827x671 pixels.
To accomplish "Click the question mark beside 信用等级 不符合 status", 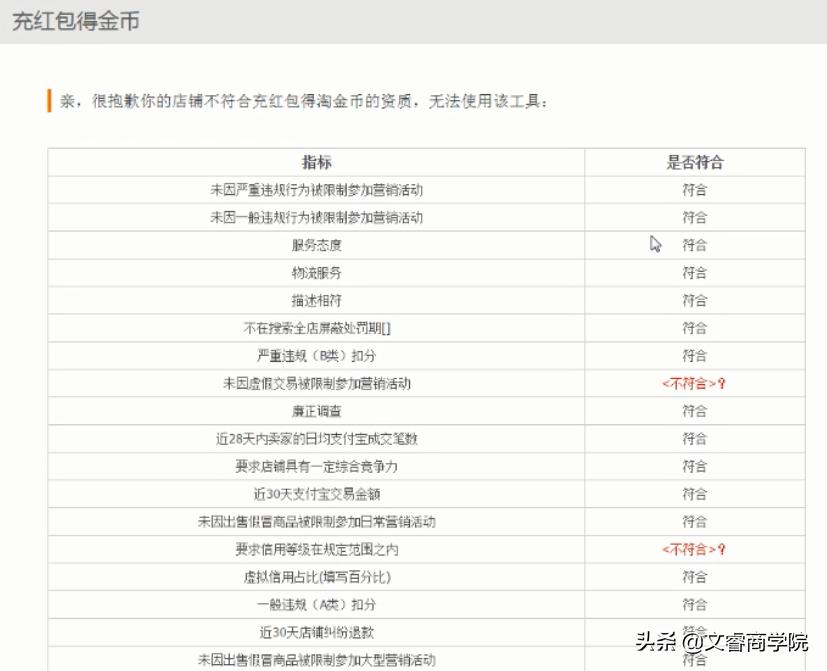I will tap(721, 548).
